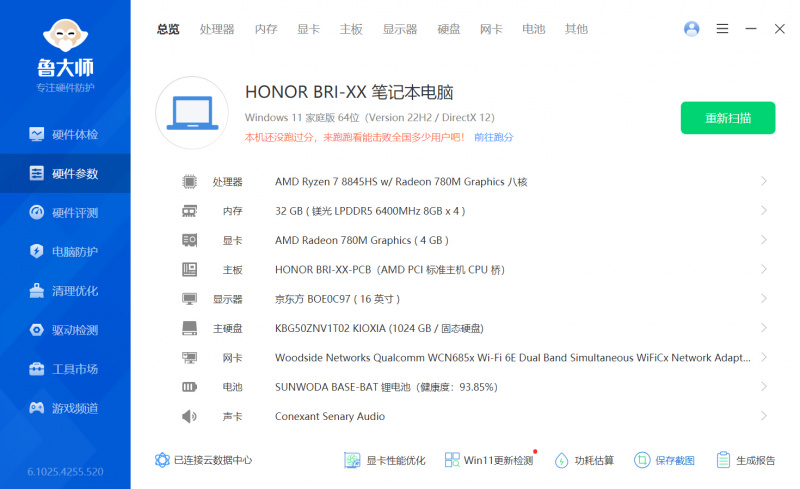The height and width of the screenshot is (489, 800).
Task: Click 保存截图 to save screenshot
Action: (664, 460)
